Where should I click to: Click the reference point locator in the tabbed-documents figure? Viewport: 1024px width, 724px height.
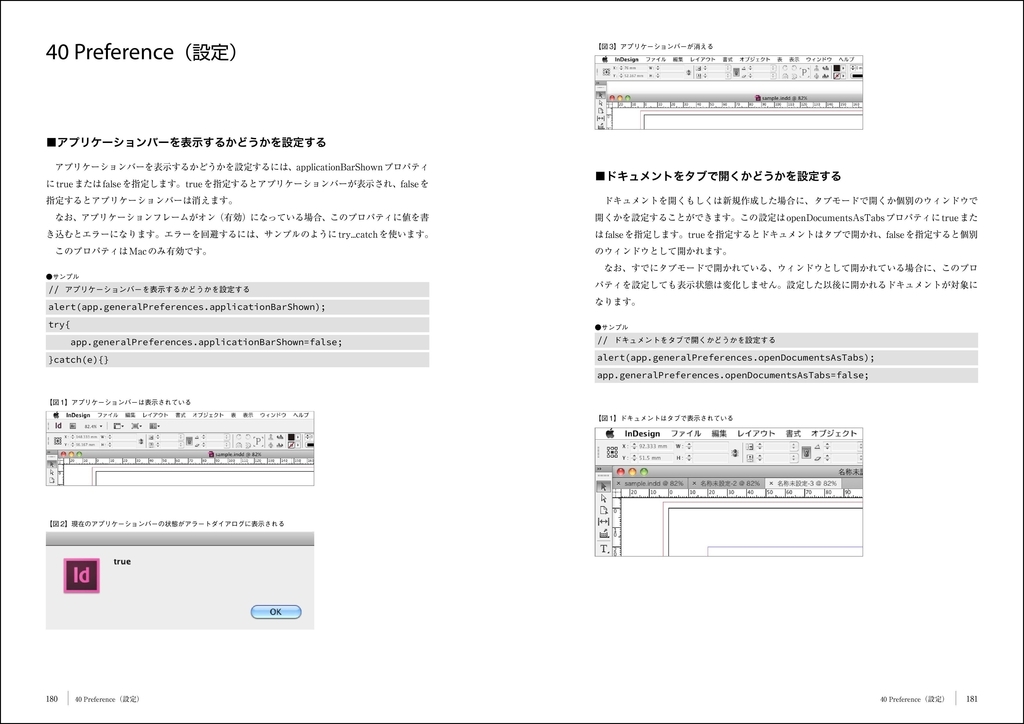(x=612, y=452)
